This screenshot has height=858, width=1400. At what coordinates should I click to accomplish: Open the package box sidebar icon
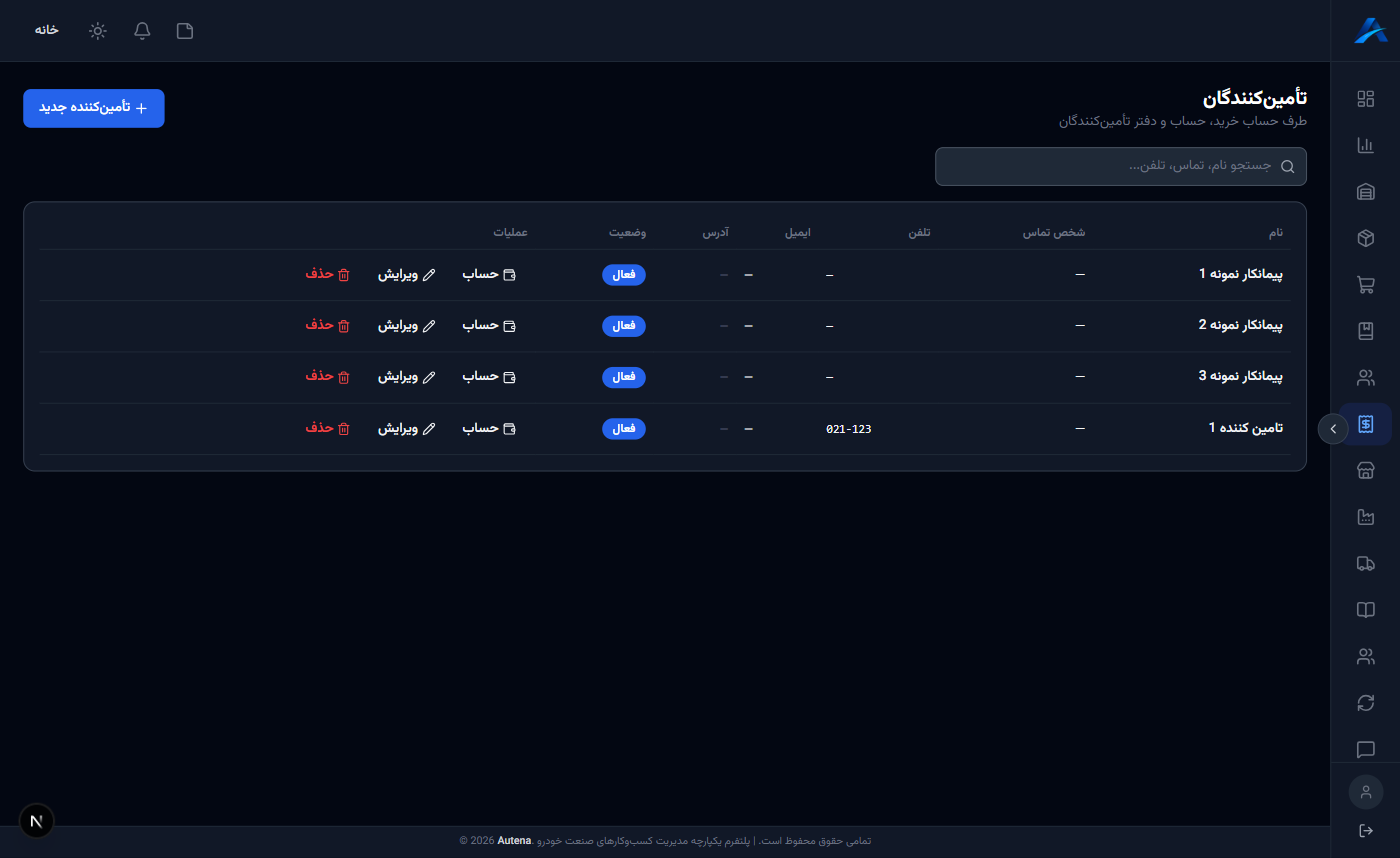1365,238
